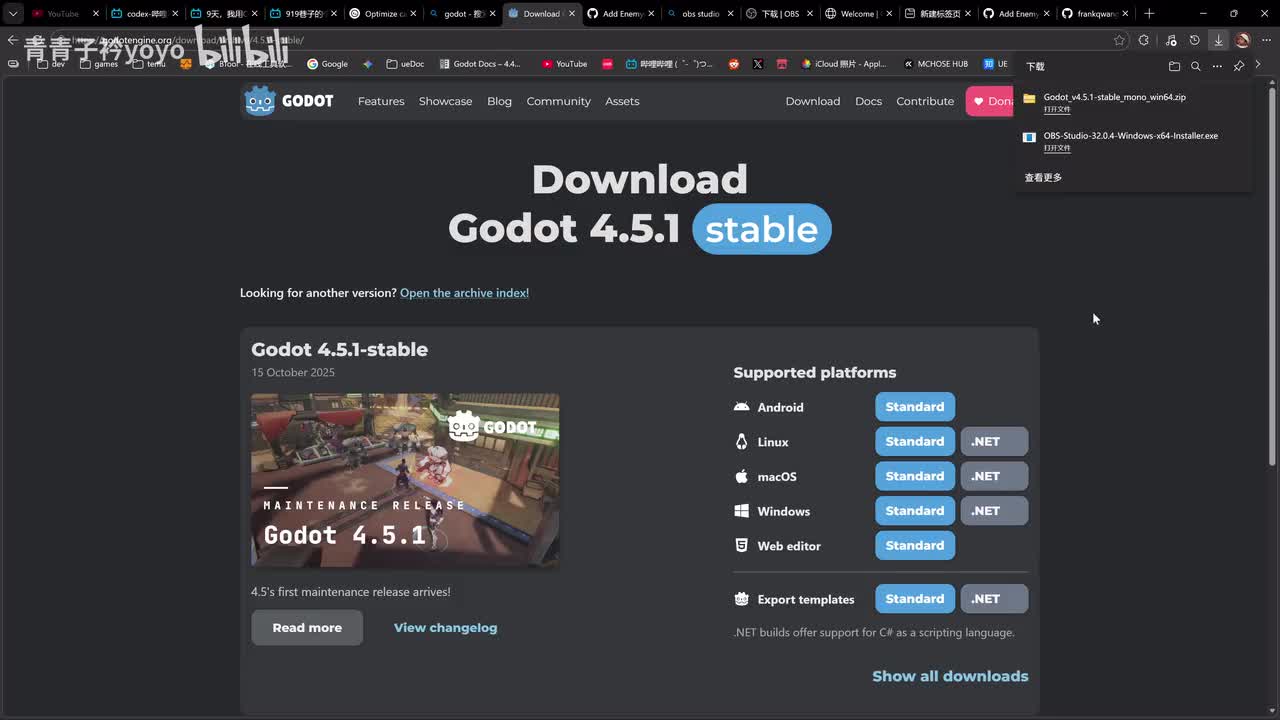
Task: Search downloads with the magnifier icon
Action: (x=1195, y=66)
